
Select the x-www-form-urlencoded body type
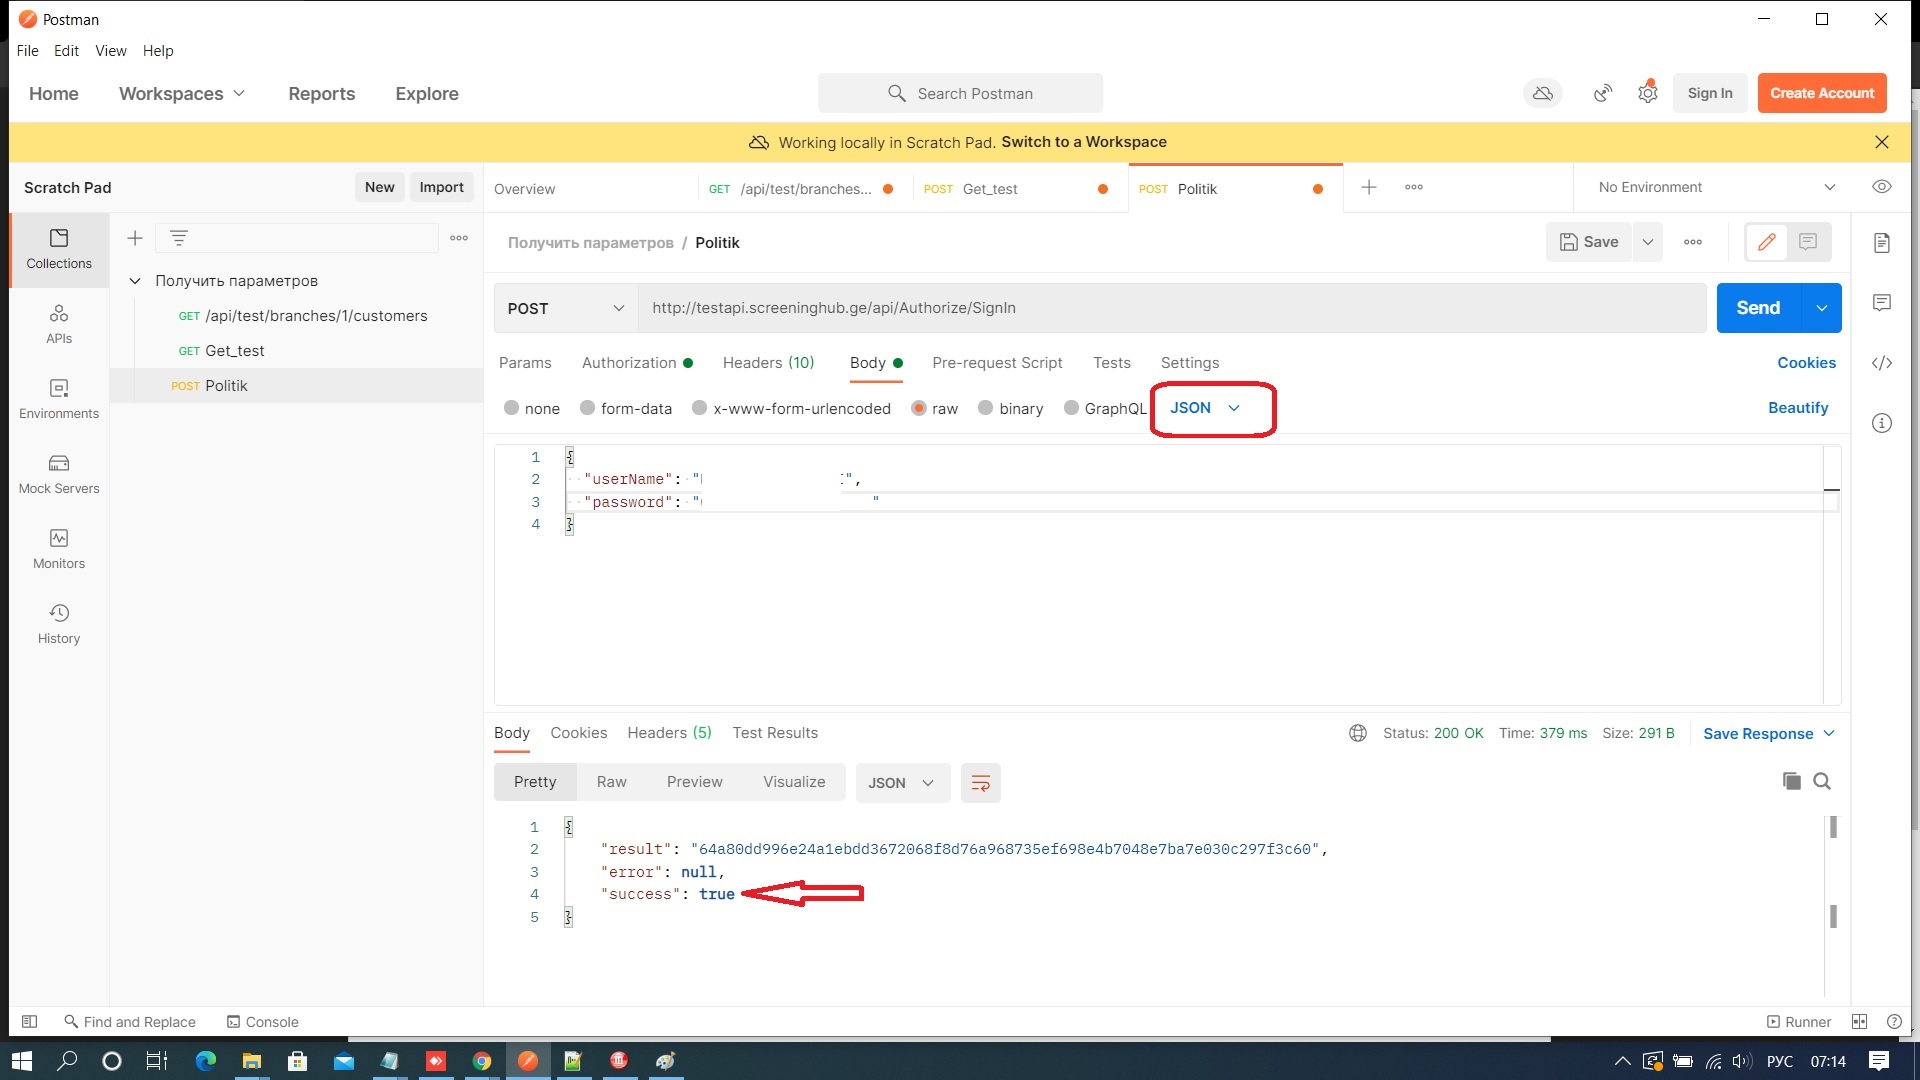pos(791,408)
